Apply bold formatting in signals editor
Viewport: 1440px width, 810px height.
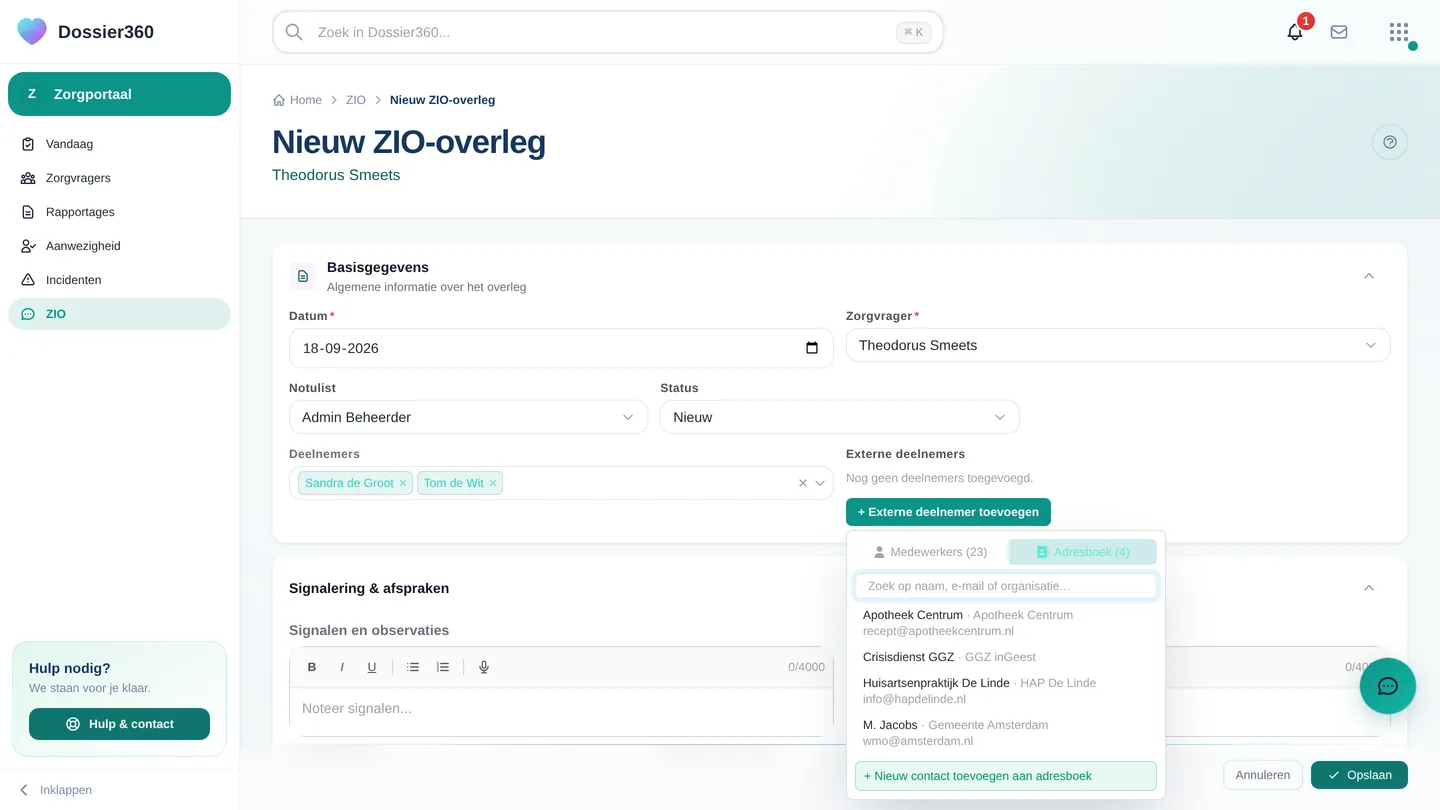312,667
